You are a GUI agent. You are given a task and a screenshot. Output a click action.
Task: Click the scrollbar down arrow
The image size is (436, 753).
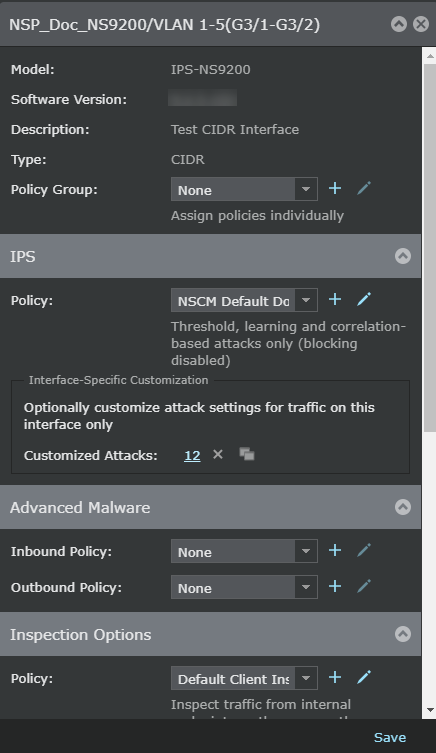click(430, 710)
